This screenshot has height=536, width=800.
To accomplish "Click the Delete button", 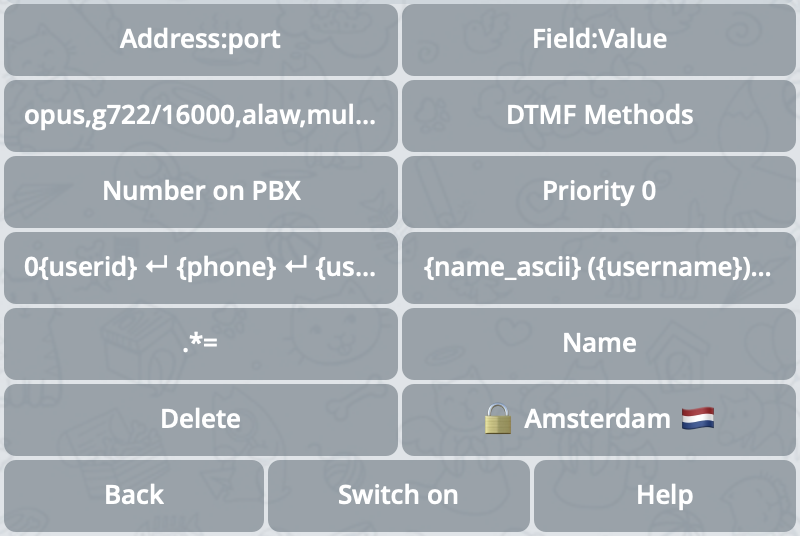I will tap(201, 420).
